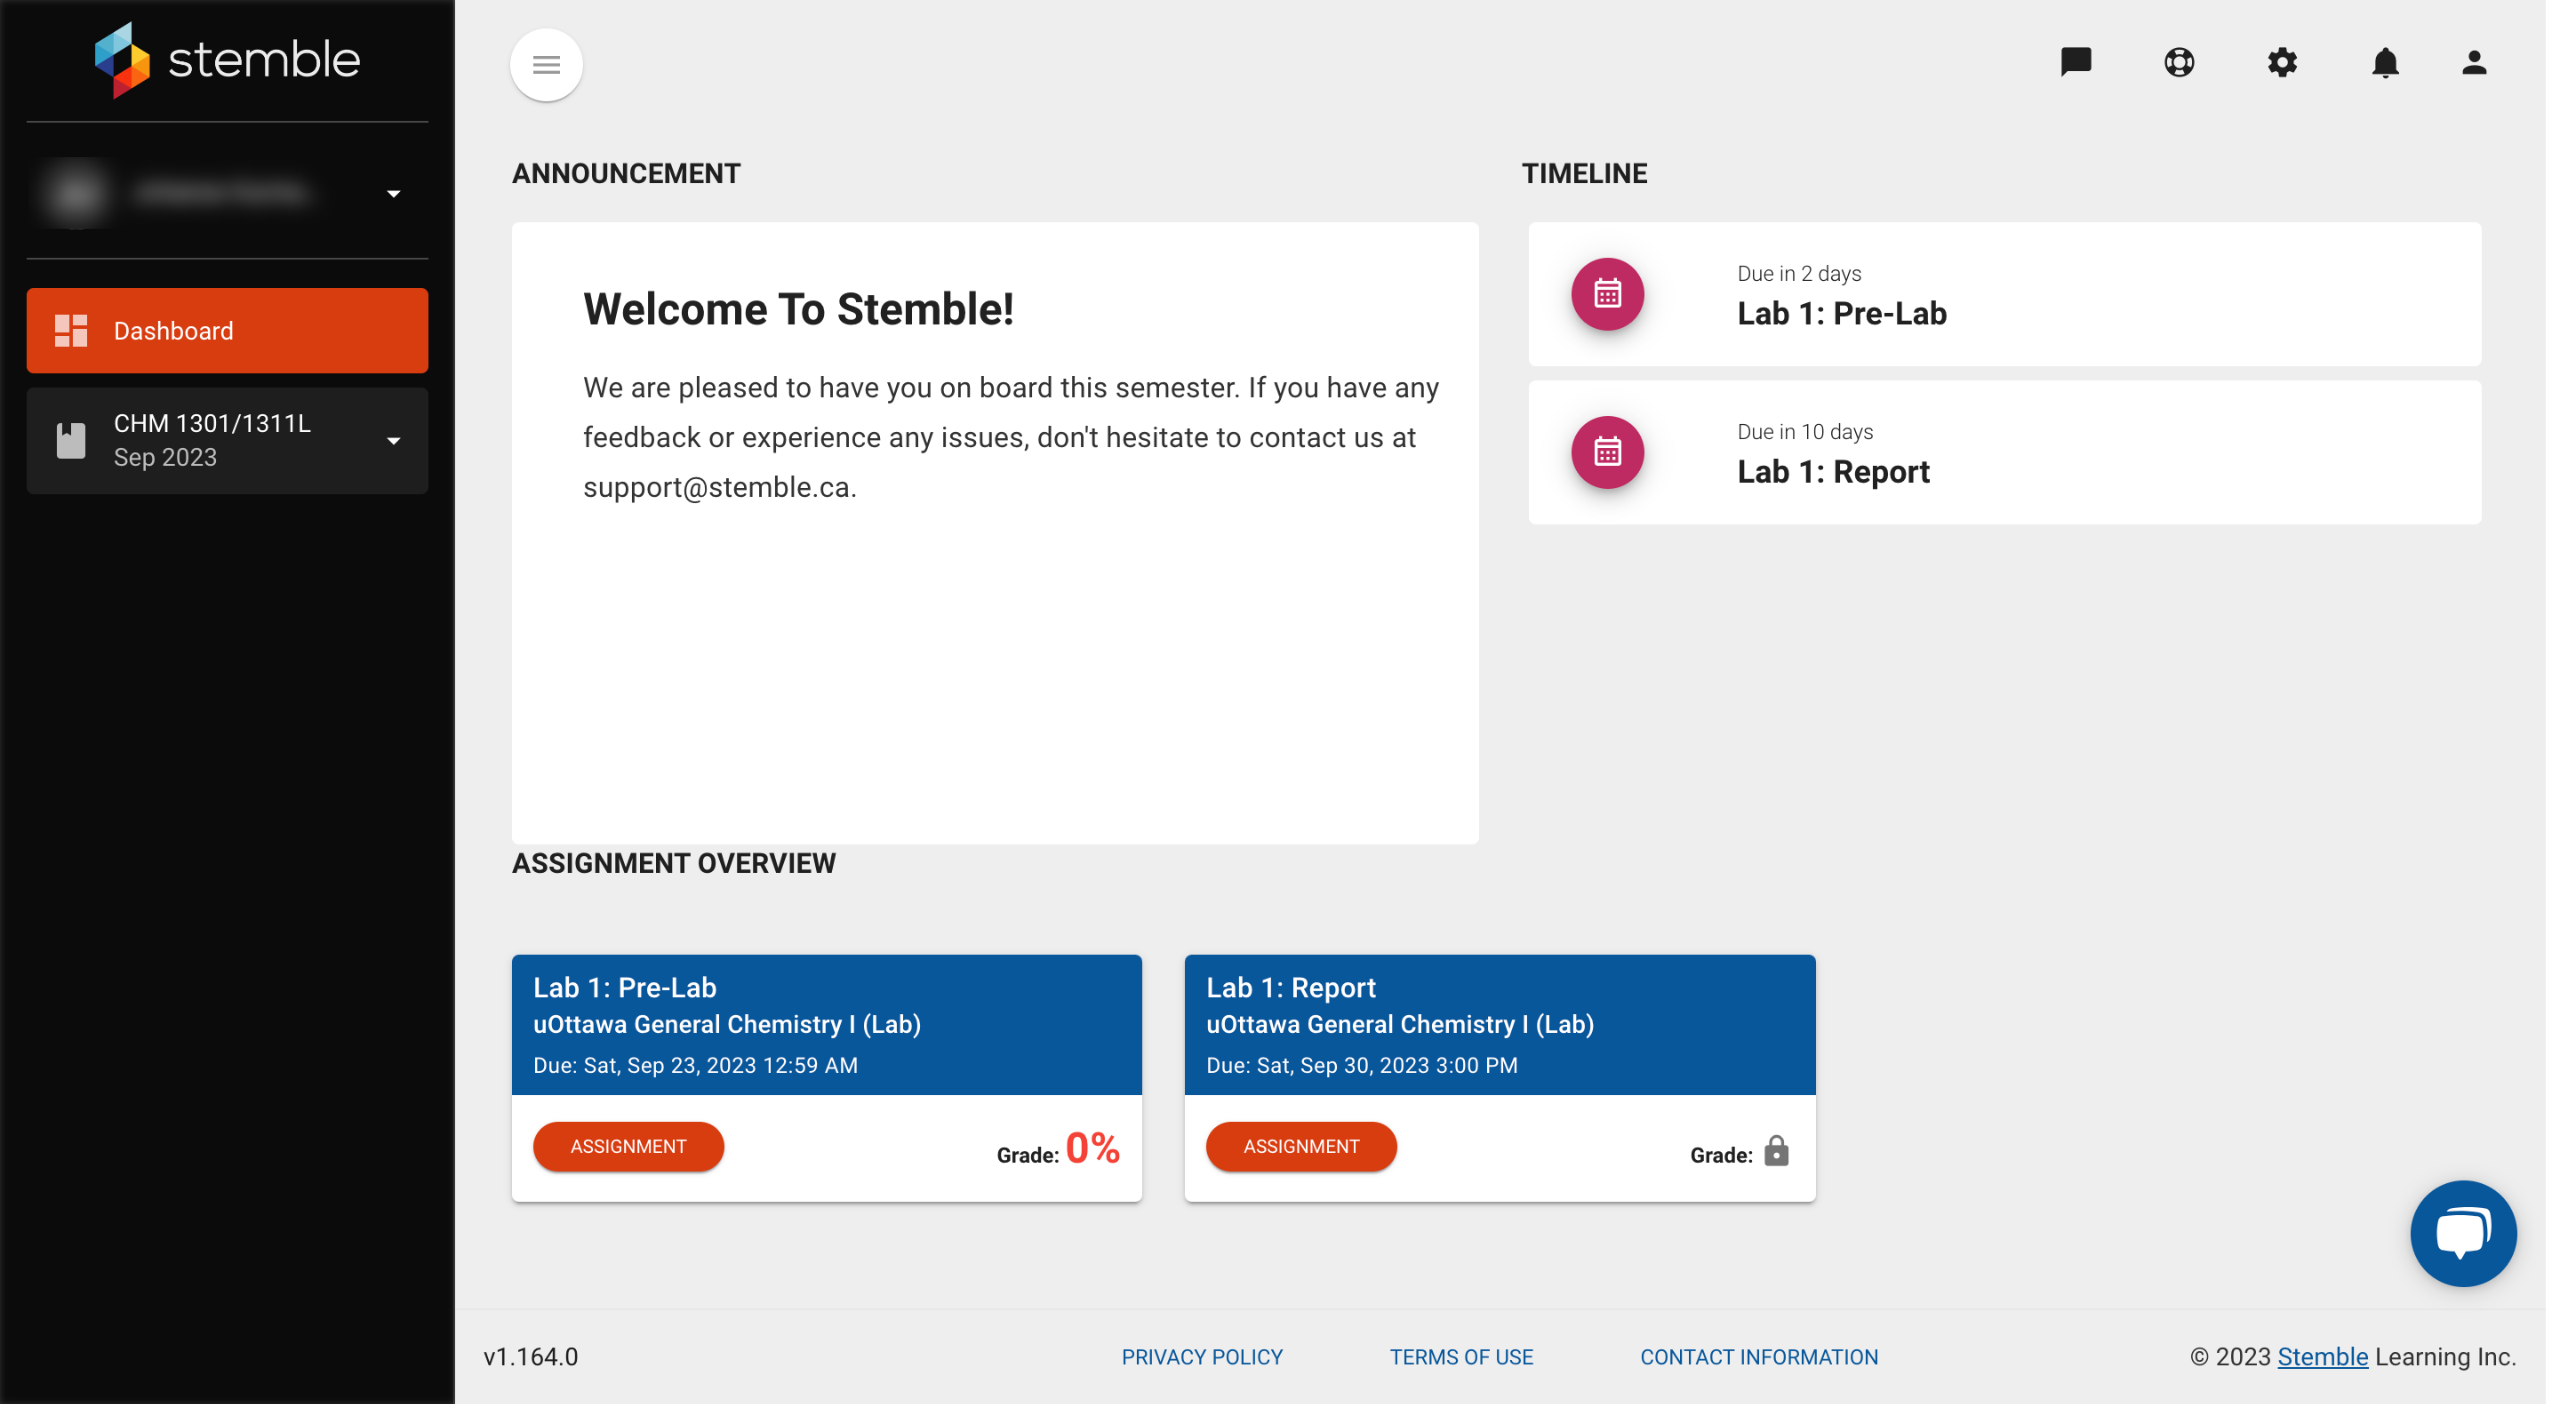Expand the CHM 1301/1311L course dropdown
This screenshot has height=1404, width=2560.
(393, 441)
